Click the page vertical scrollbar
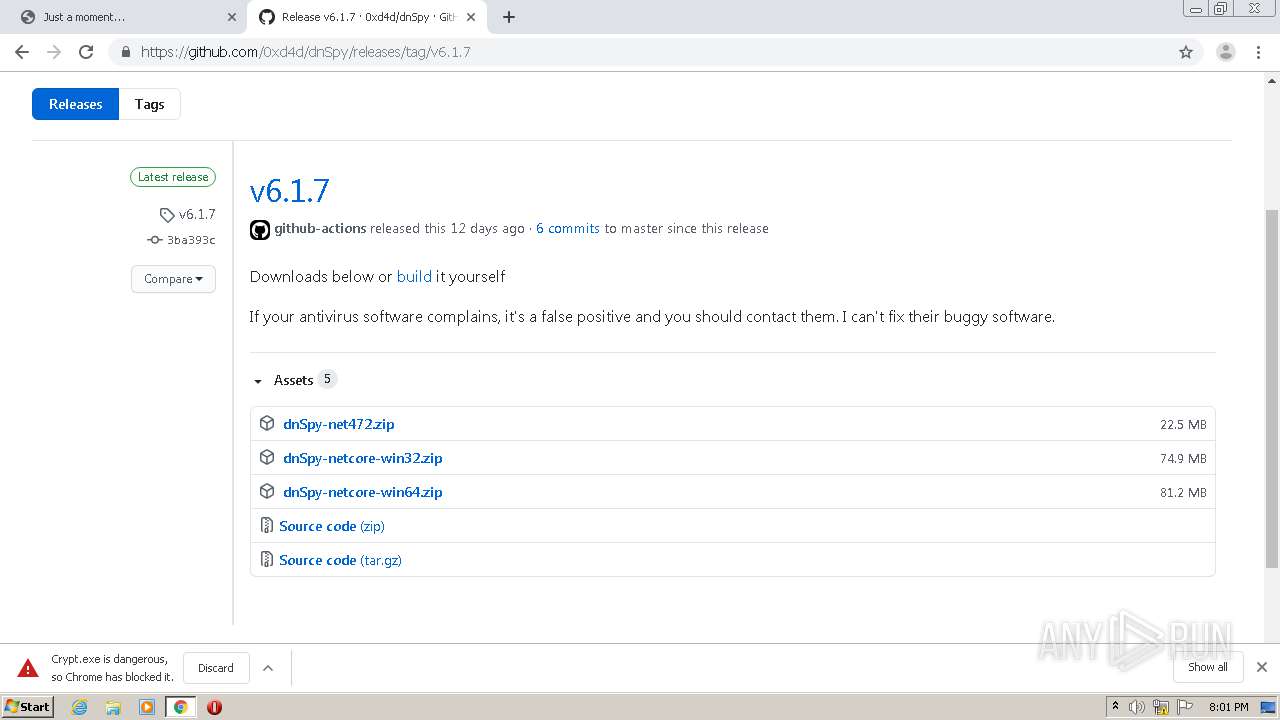1280x720 pixels. click(x=1272, y=390)
